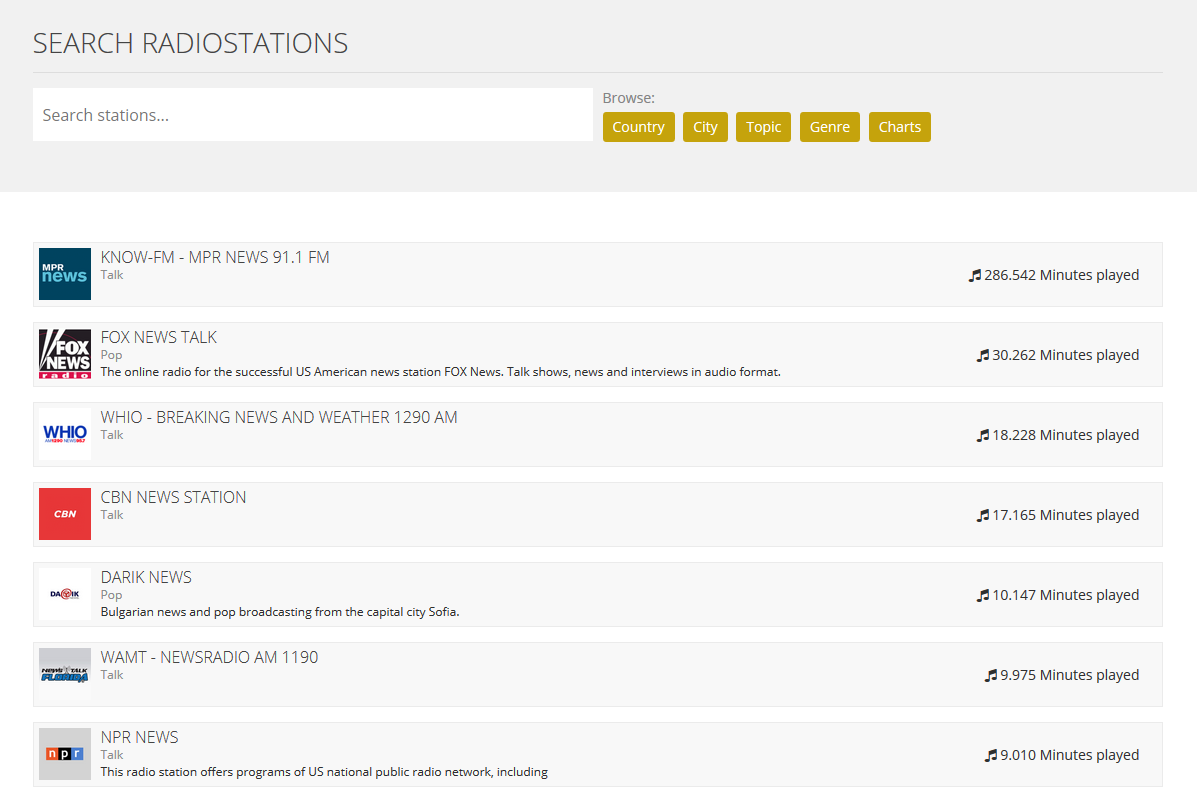Open the News Talk Florida logo

click(65, 674)
